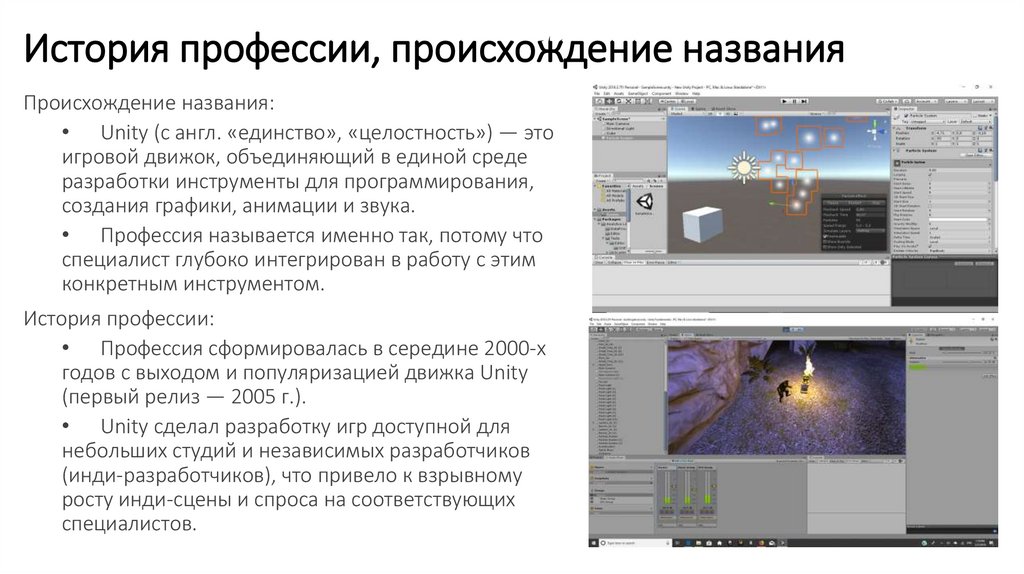This screenshot has width=1024, height=574.
Task: Toggle Play On Awake checkbox in Inspector
Action: click(x=930, y=246)
